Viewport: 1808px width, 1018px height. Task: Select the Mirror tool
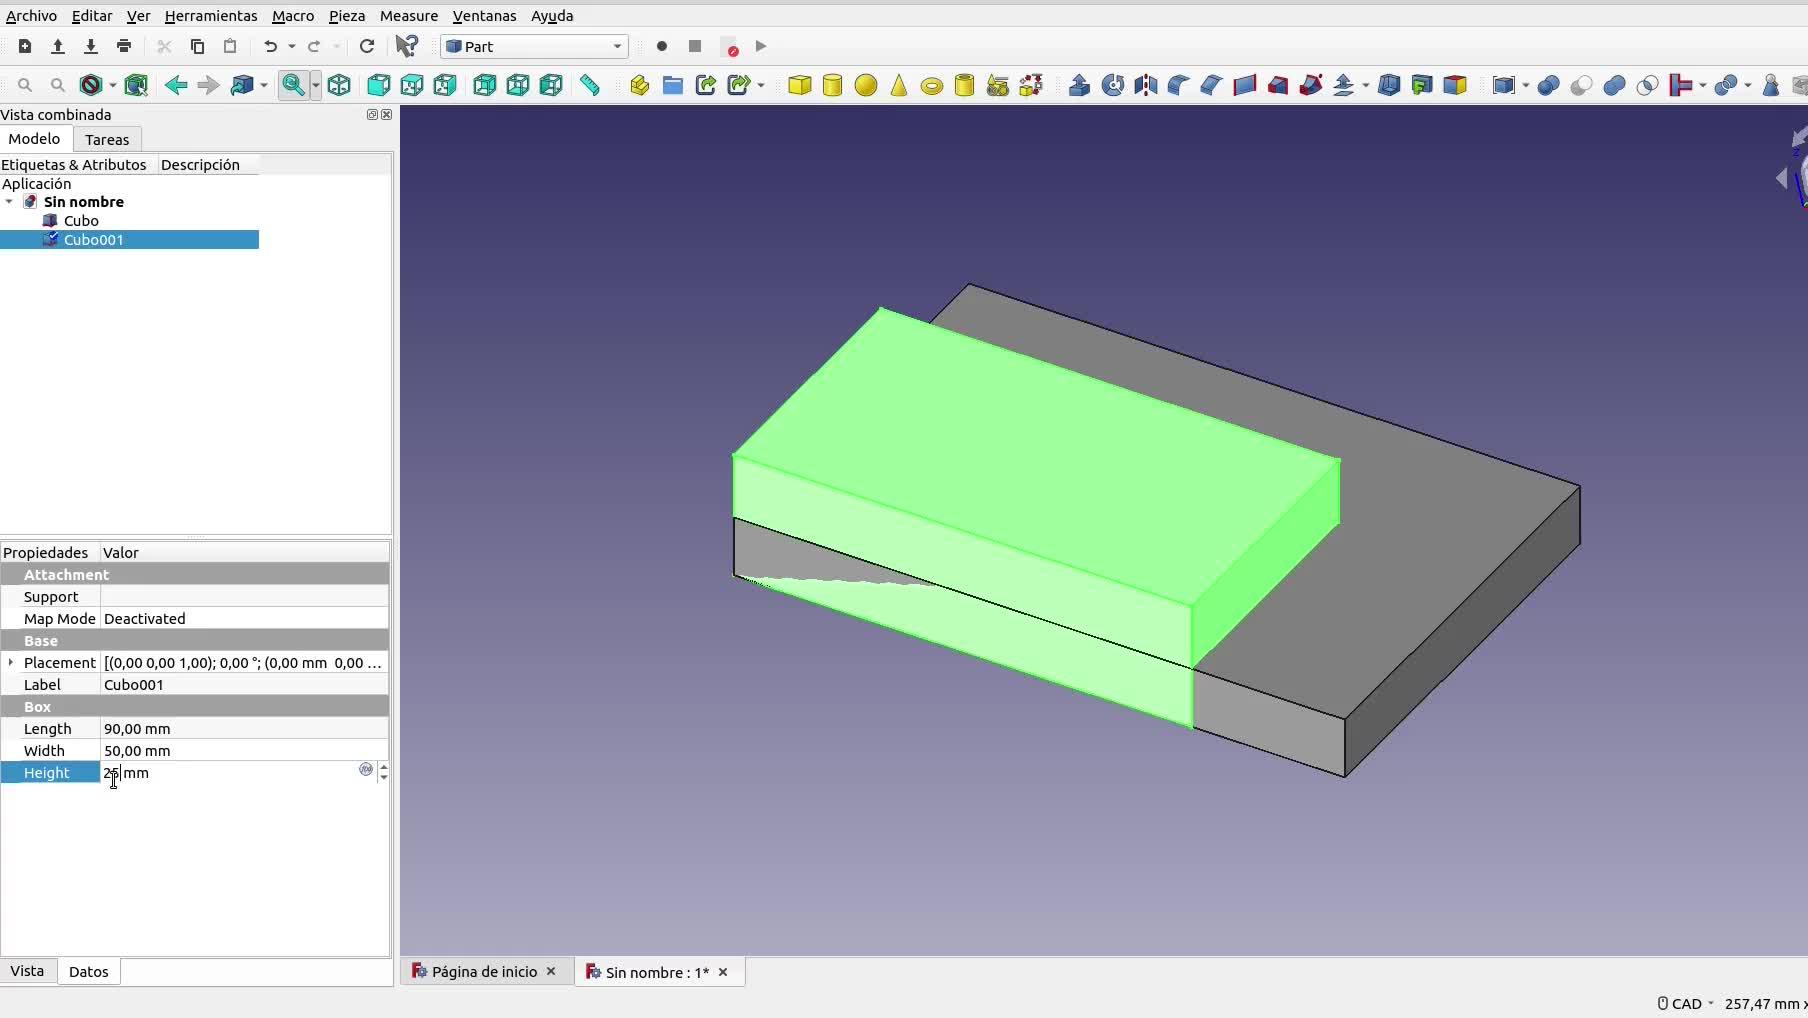pyautogui.click(x=1146, y=86)
